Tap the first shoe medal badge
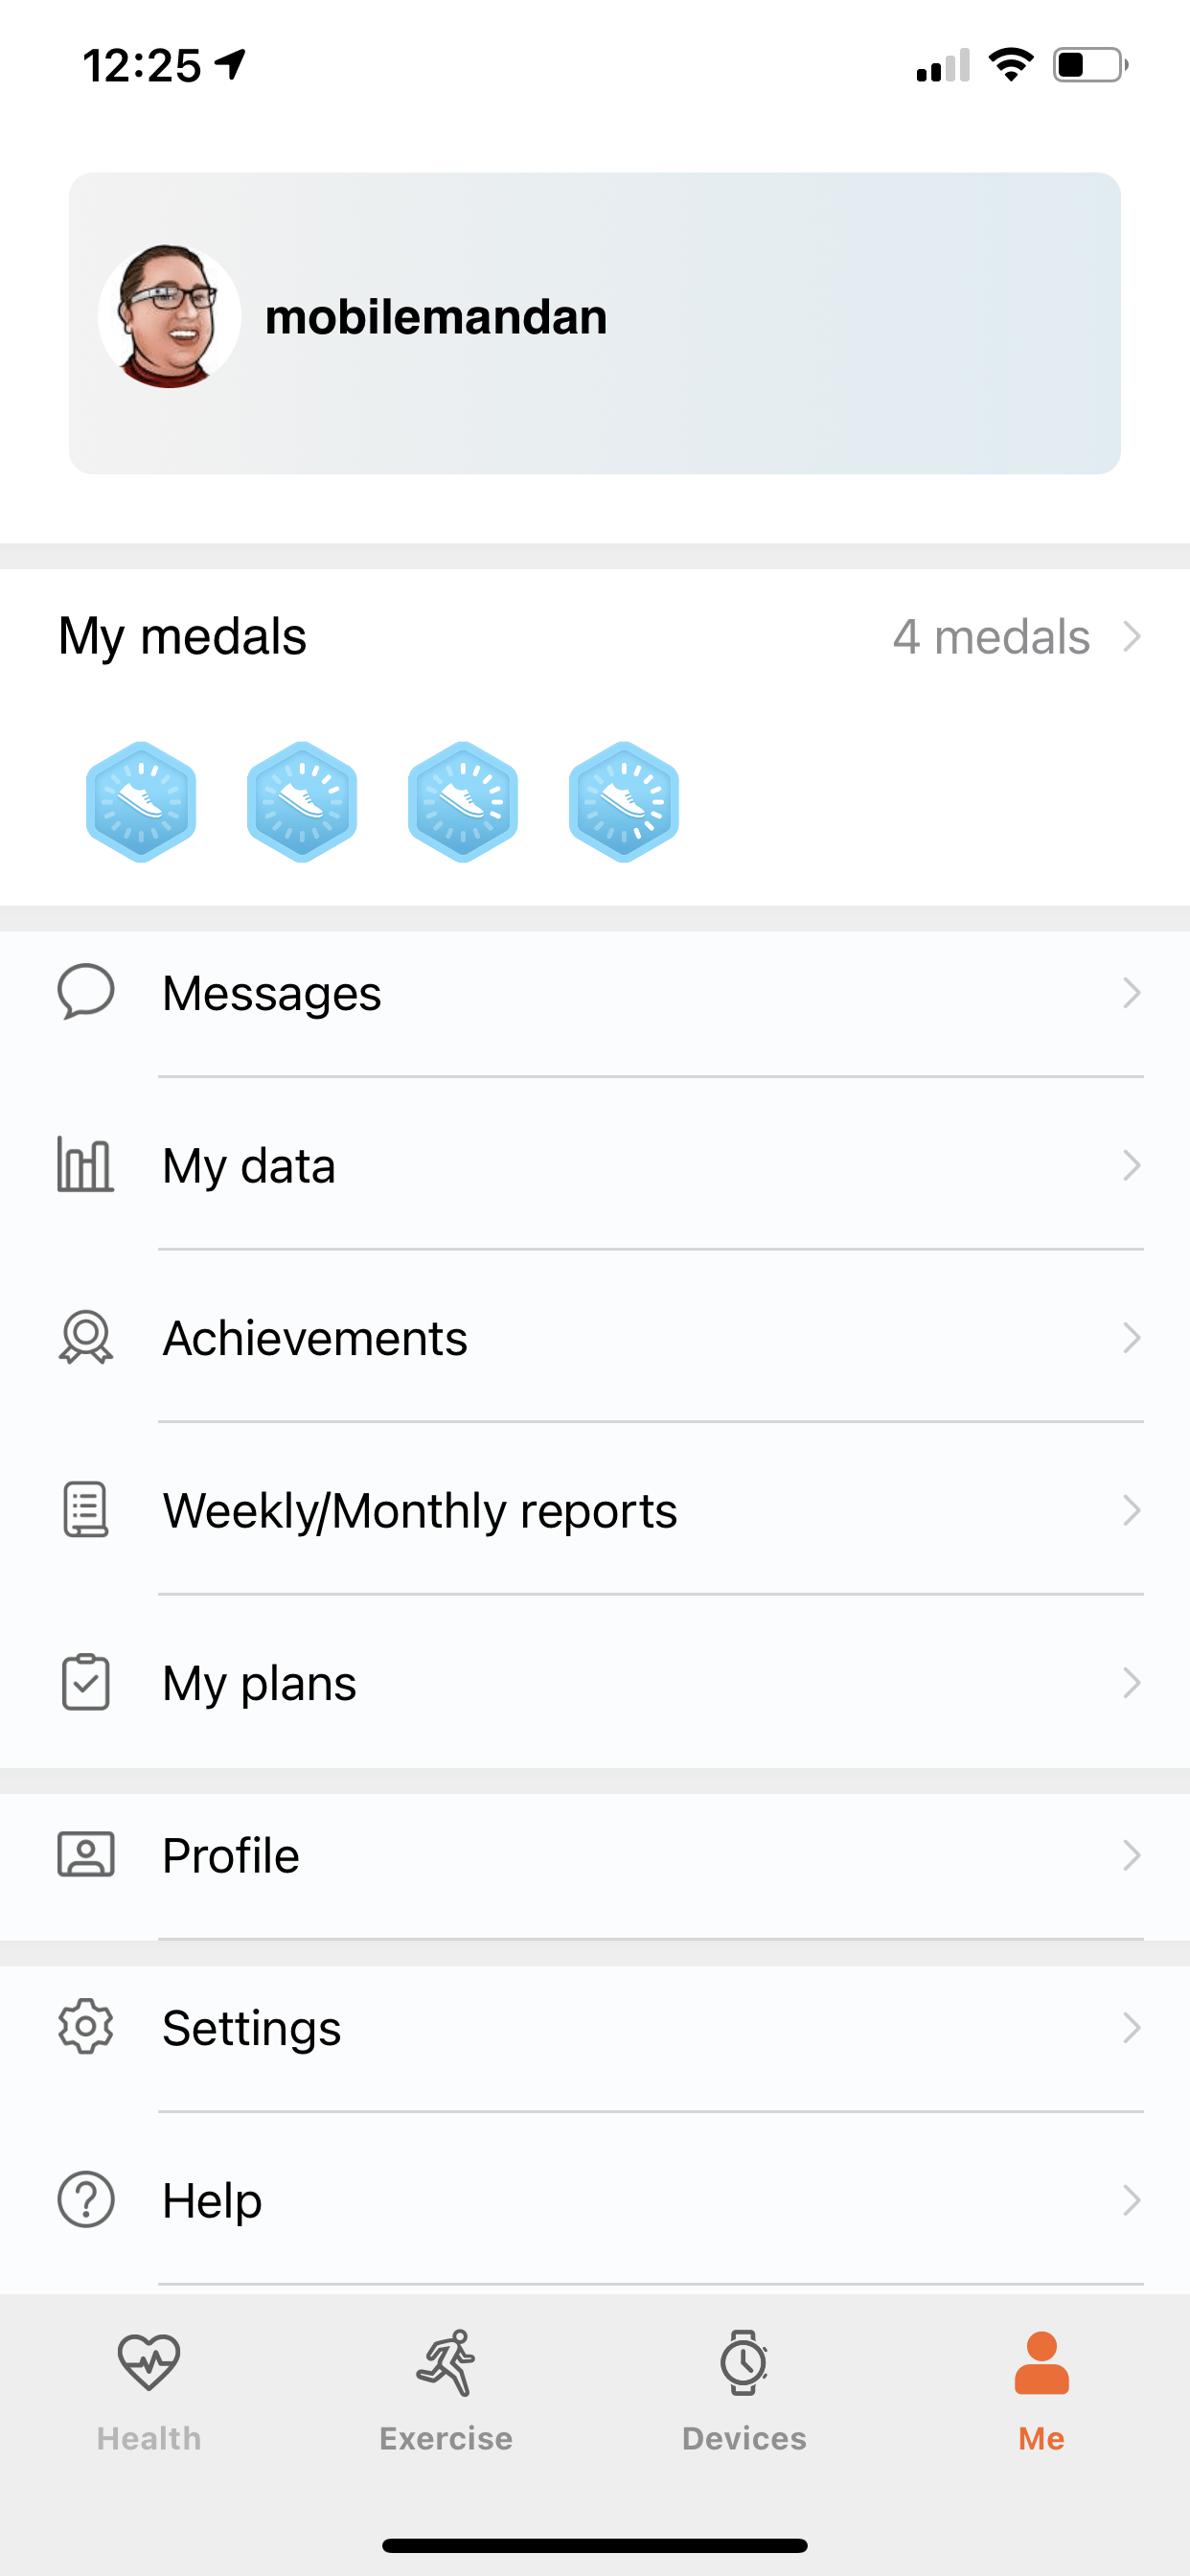Viewport: 1190px width, 2576px height. click(141, 802)
